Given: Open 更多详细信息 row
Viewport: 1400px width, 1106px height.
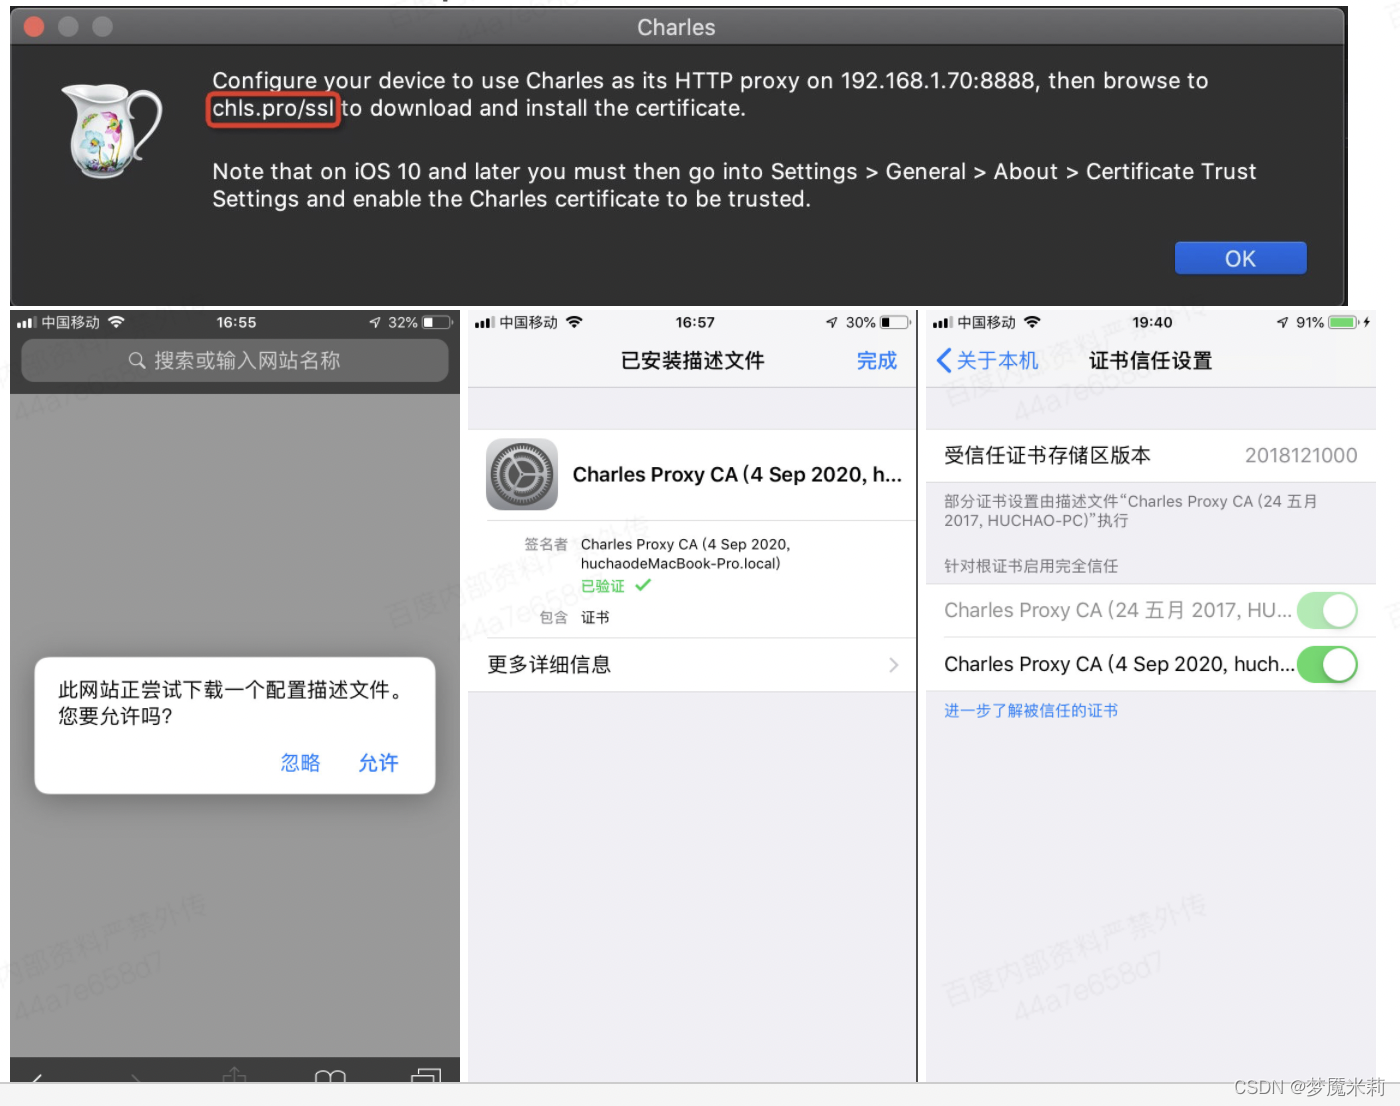Looking at the screenshot, I should (692, 665).
